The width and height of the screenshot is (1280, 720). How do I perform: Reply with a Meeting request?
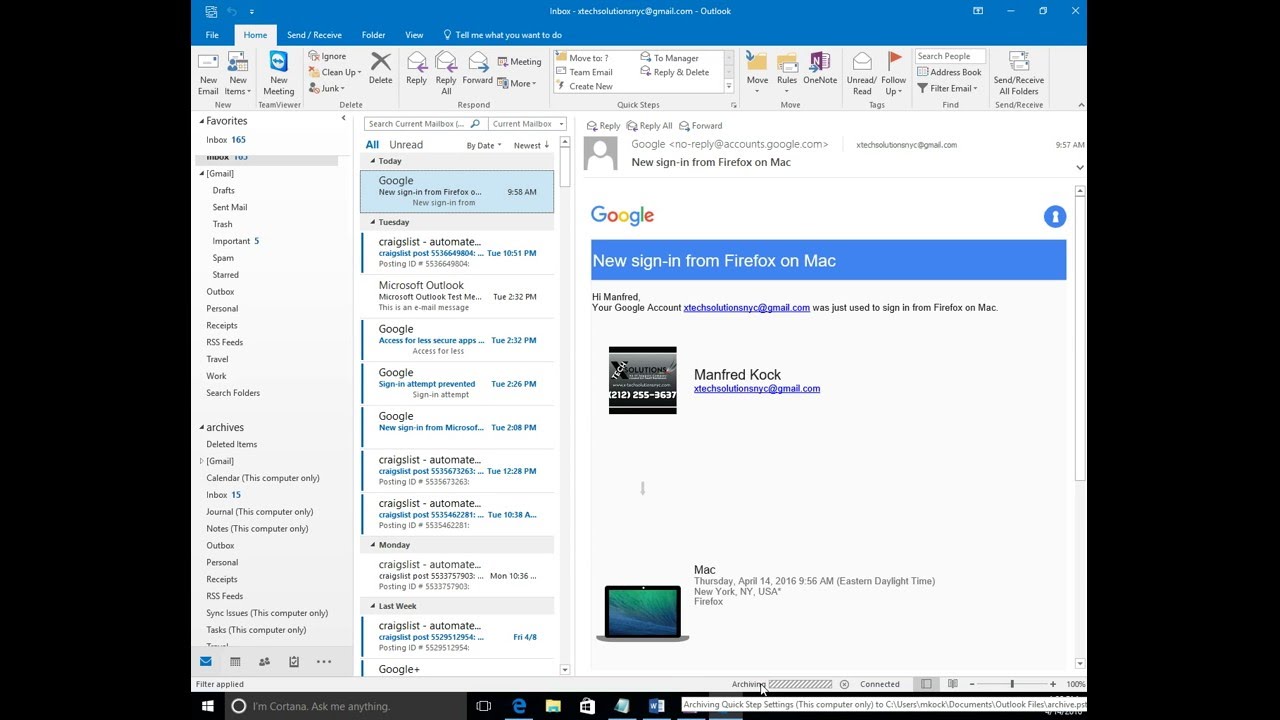tap(519, 62)
